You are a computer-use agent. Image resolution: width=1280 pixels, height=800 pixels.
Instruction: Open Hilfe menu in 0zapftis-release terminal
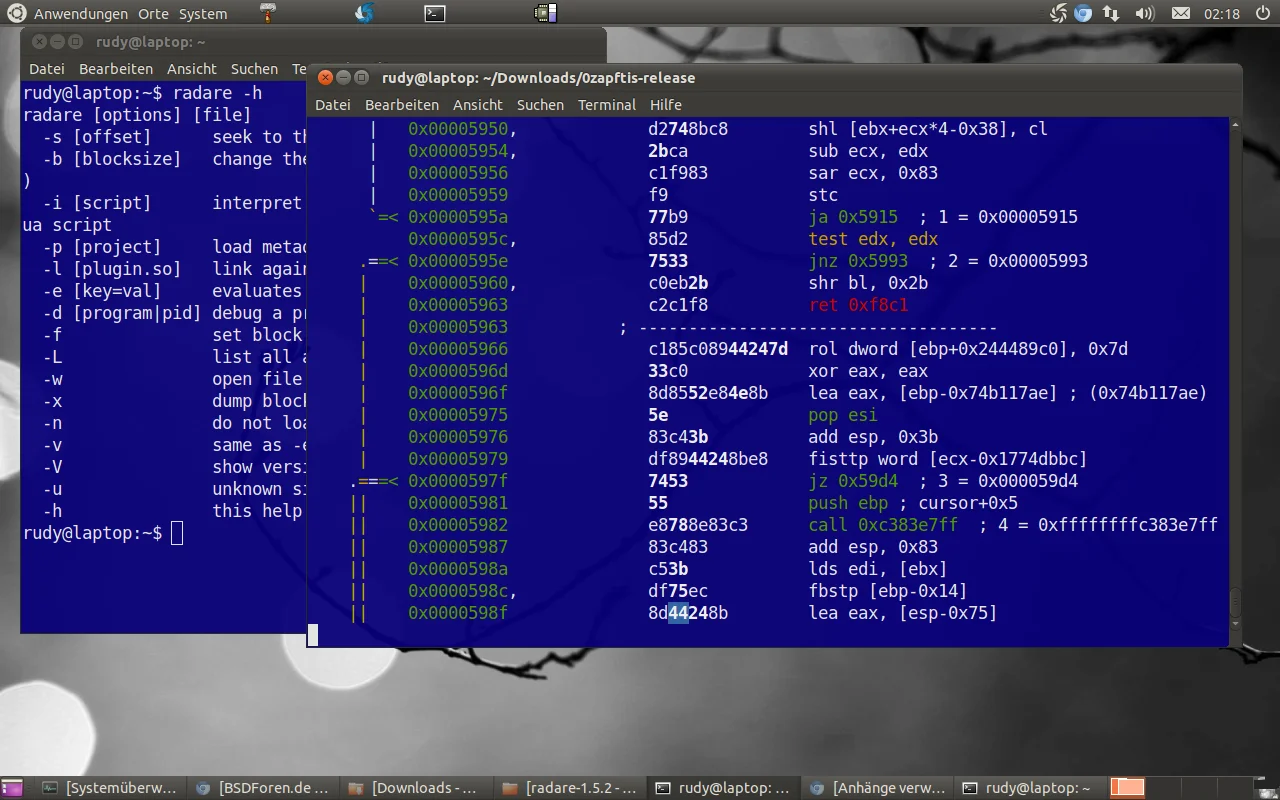click(666, 104)
